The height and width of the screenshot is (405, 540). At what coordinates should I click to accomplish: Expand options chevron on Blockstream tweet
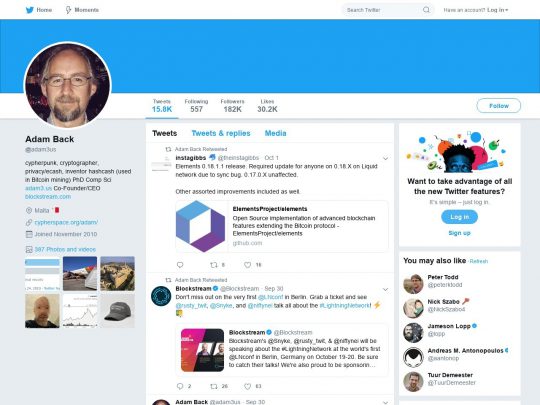pos(385,289)
